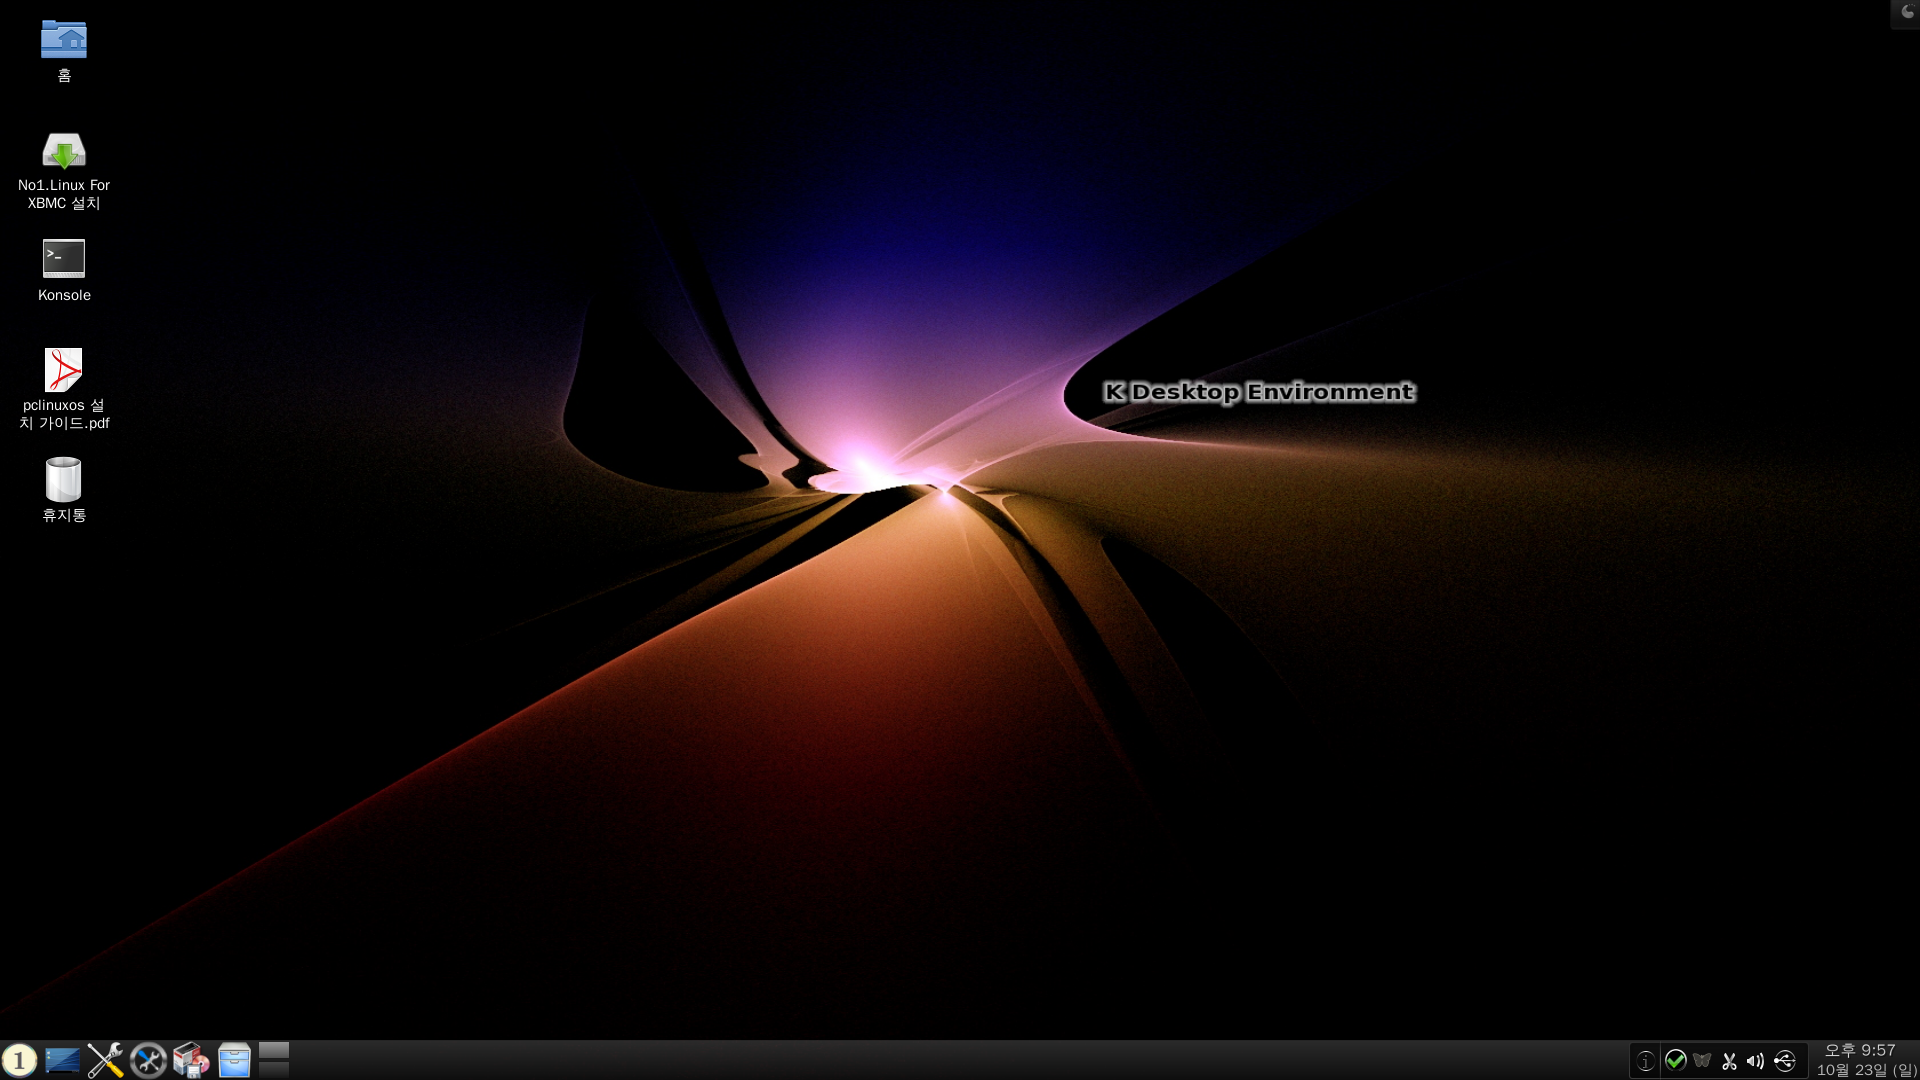
Task: Open the volume speaker tray icon
Action: point(1756,1061)
